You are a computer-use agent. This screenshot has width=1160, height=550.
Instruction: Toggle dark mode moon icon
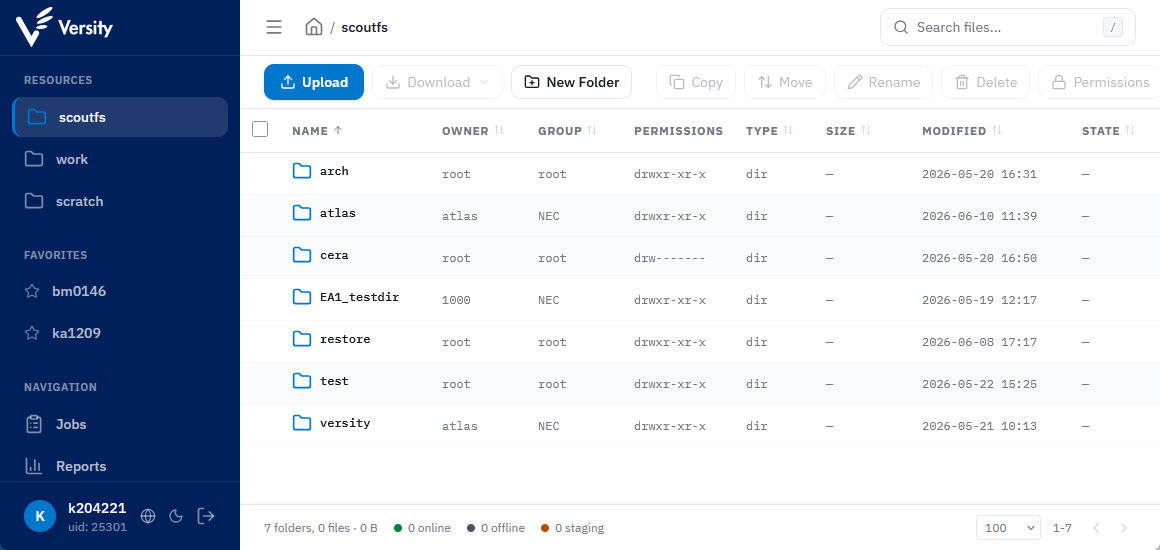(176, 516)
